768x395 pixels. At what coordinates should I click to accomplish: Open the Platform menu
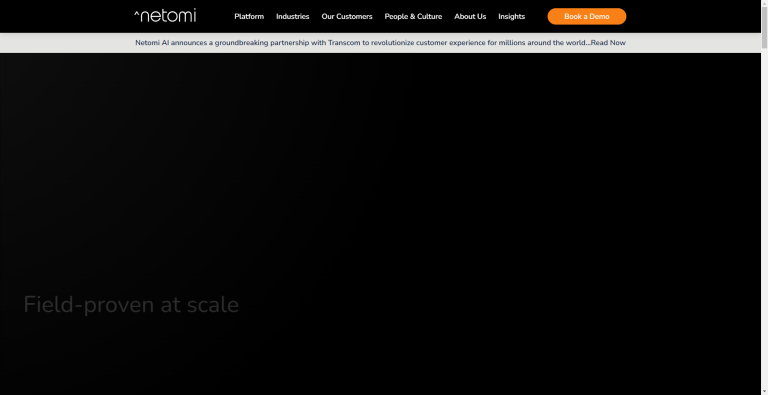click(x=249, y=16)
